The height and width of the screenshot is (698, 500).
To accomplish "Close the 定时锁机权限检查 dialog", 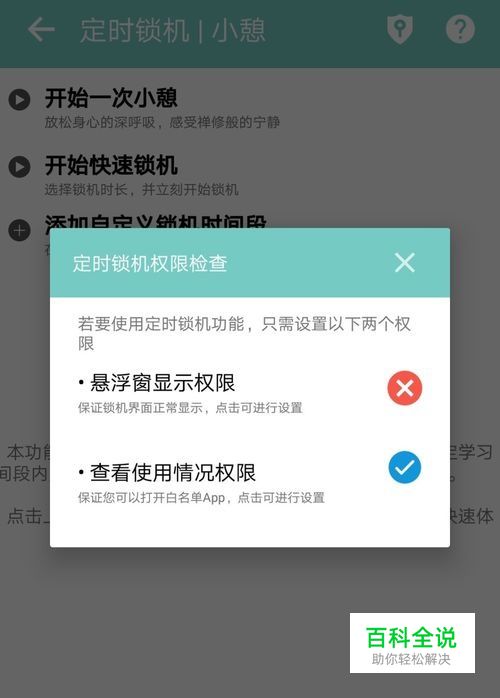I will click(x=405, y=262).
